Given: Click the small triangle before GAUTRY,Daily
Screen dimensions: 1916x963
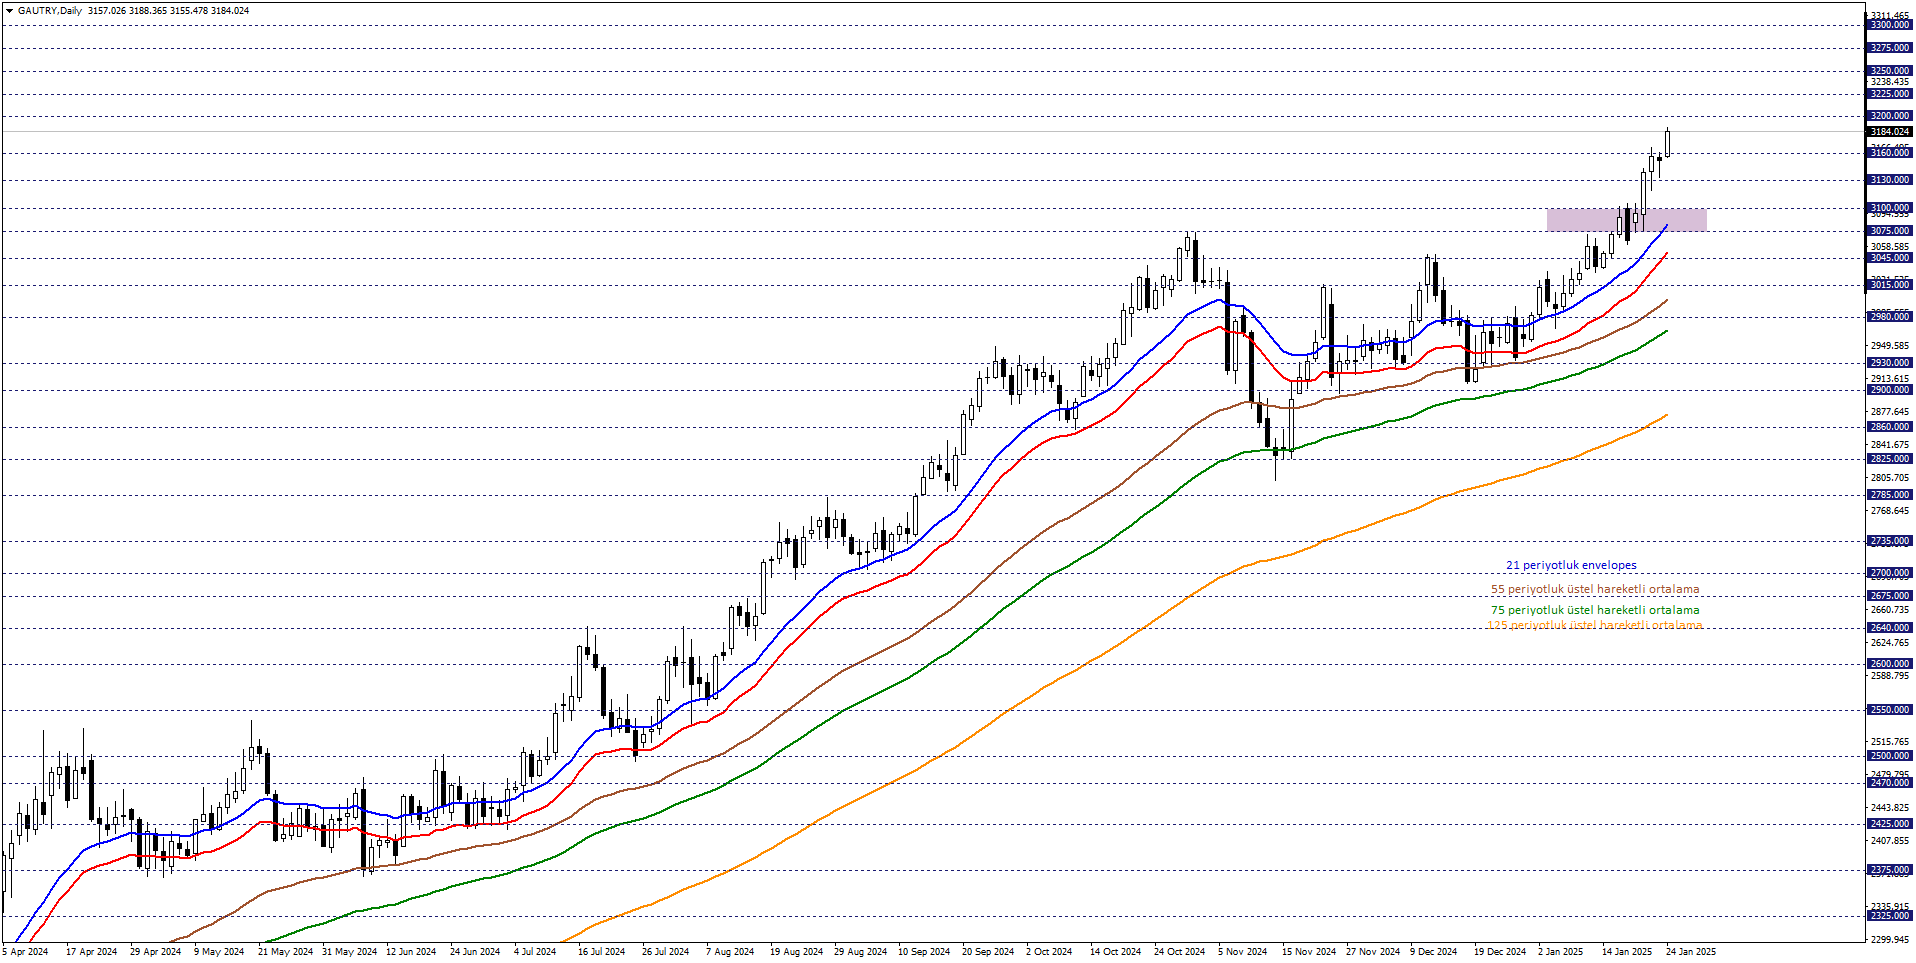Looking at the screenshot, I should point(9,11).
